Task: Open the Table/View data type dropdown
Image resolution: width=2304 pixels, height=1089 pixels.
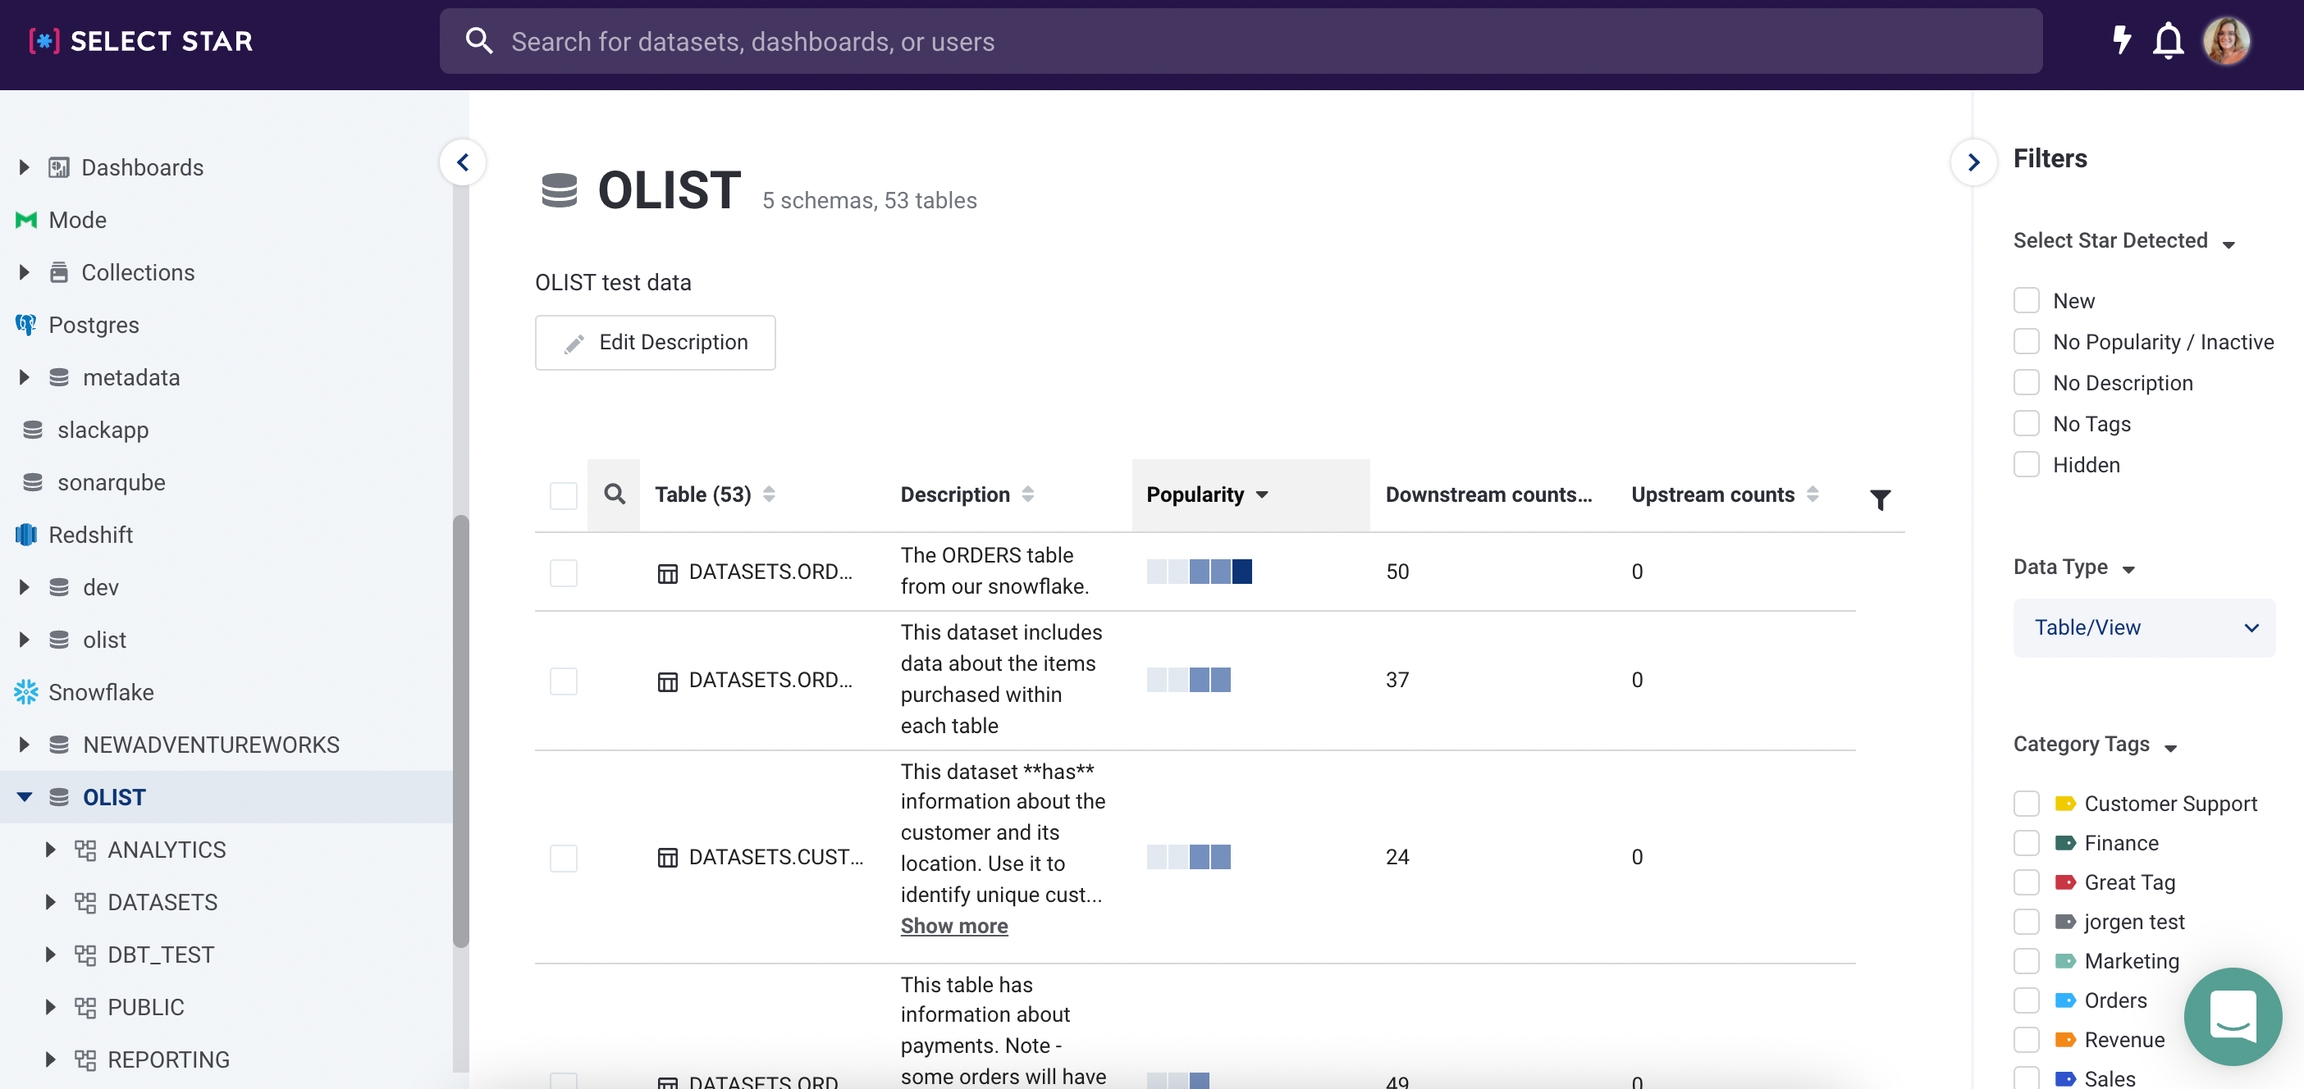Action: pos(2143,628)
